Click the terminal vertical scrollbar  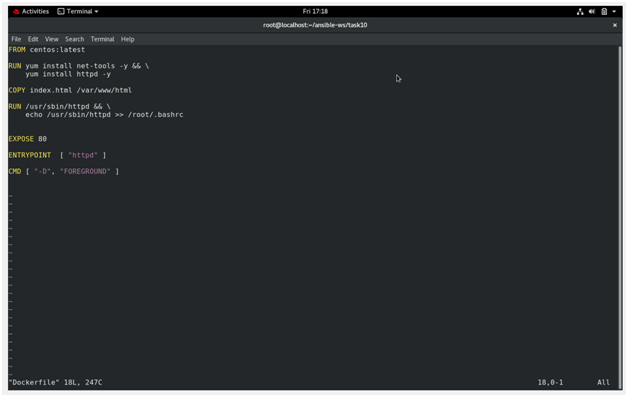pyautogui.click(x=620, y=217)
